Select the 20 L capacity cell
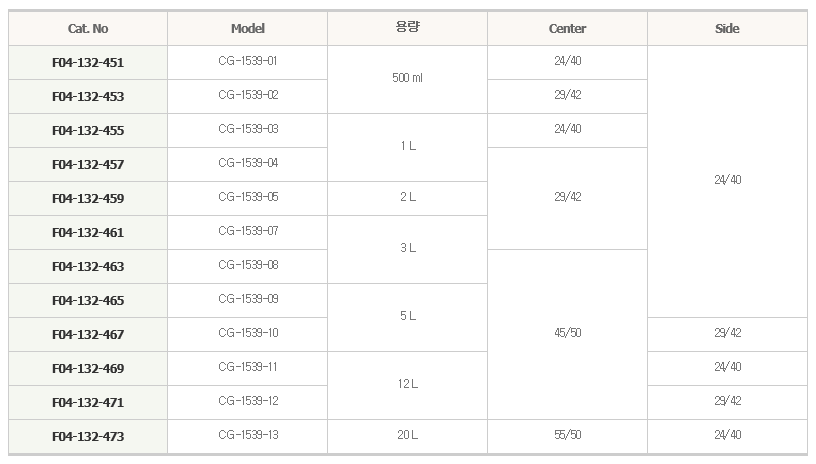816x464 pixels. [407, 435]
